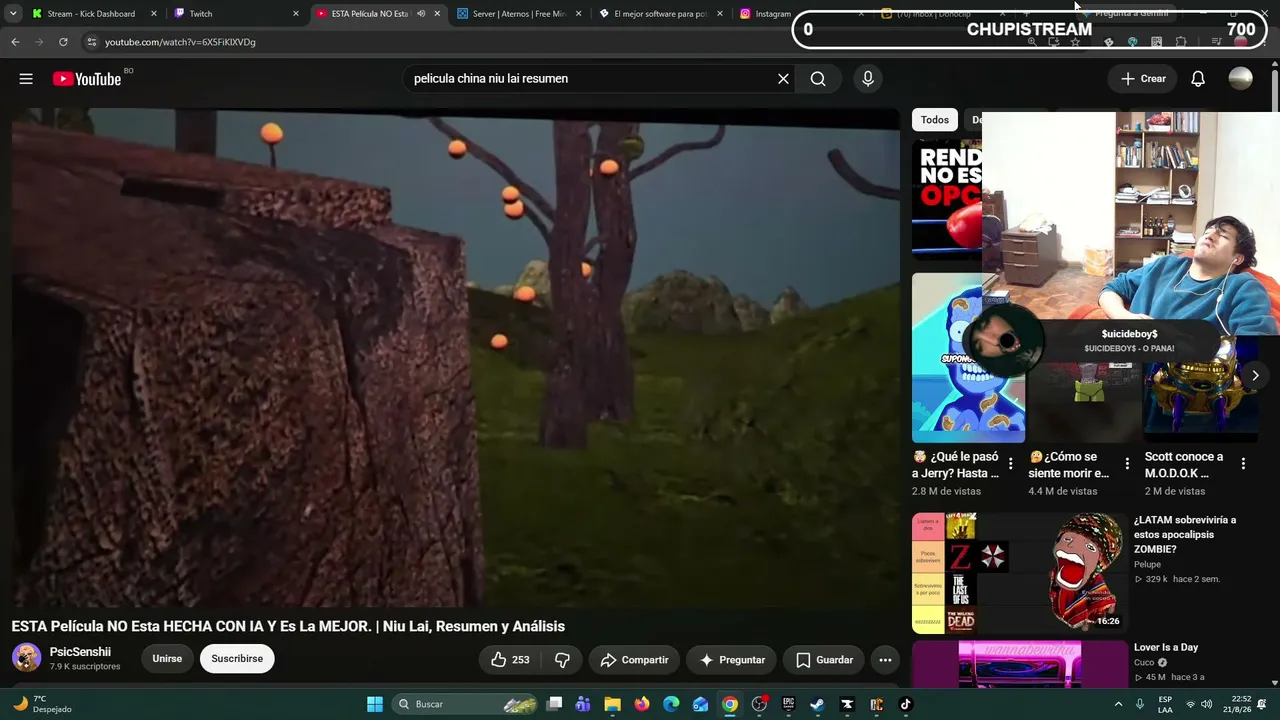Clear the search box text
This screenshot has height=720, width=1280.
783,79
